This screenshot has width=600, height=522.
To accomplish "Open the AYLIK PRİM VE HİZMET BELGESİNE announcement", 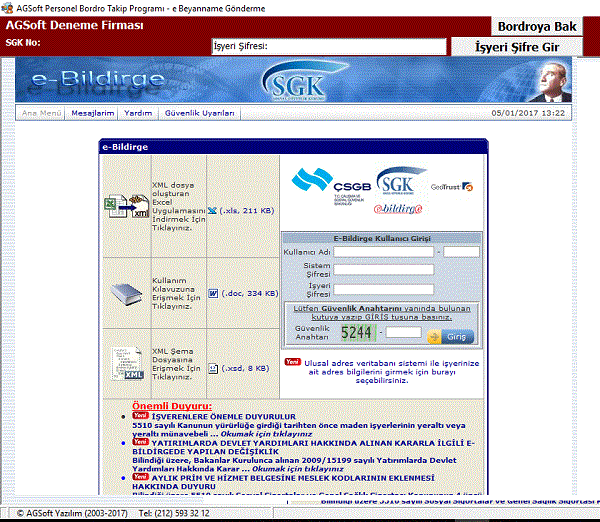I will [x=284, y=482].
